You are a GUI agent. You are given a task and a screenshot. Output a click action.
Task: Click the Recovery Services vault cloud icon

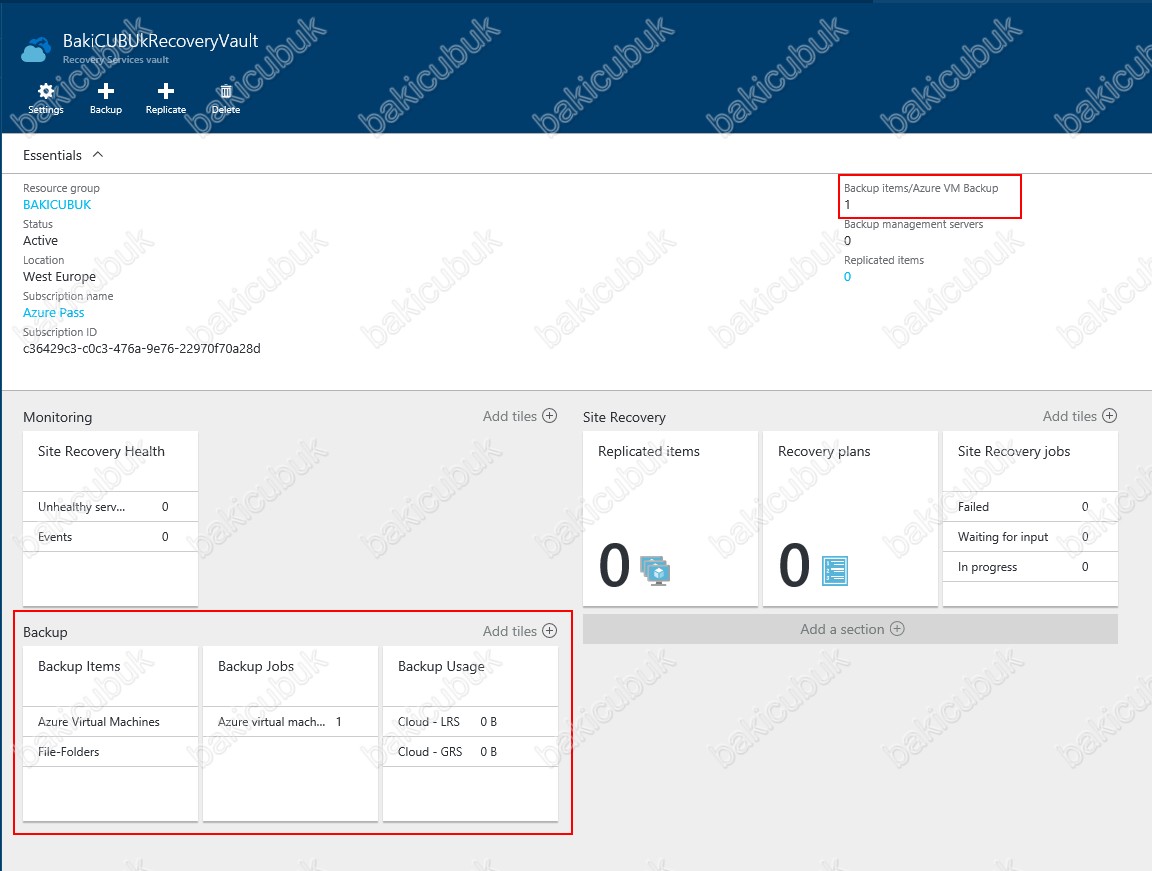[x=36, y=50]
